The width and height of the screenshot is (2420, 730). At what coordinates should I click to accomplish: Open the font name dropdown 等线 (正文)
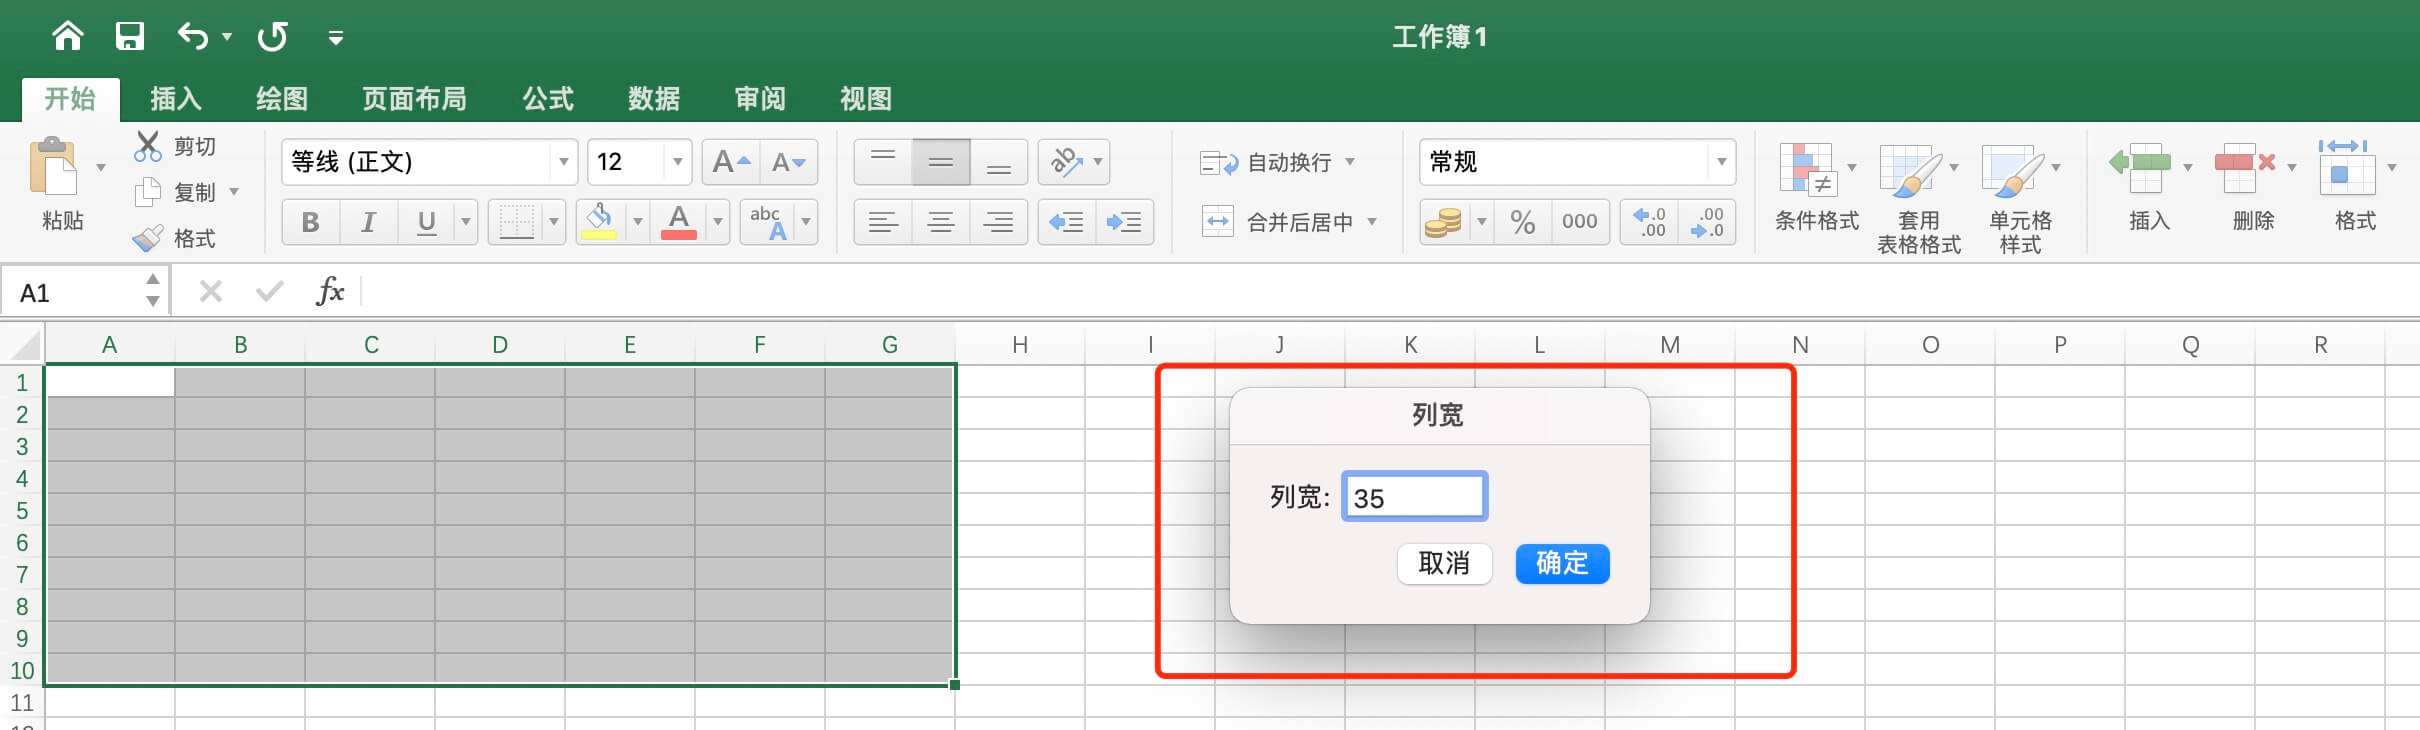(563, 162)
